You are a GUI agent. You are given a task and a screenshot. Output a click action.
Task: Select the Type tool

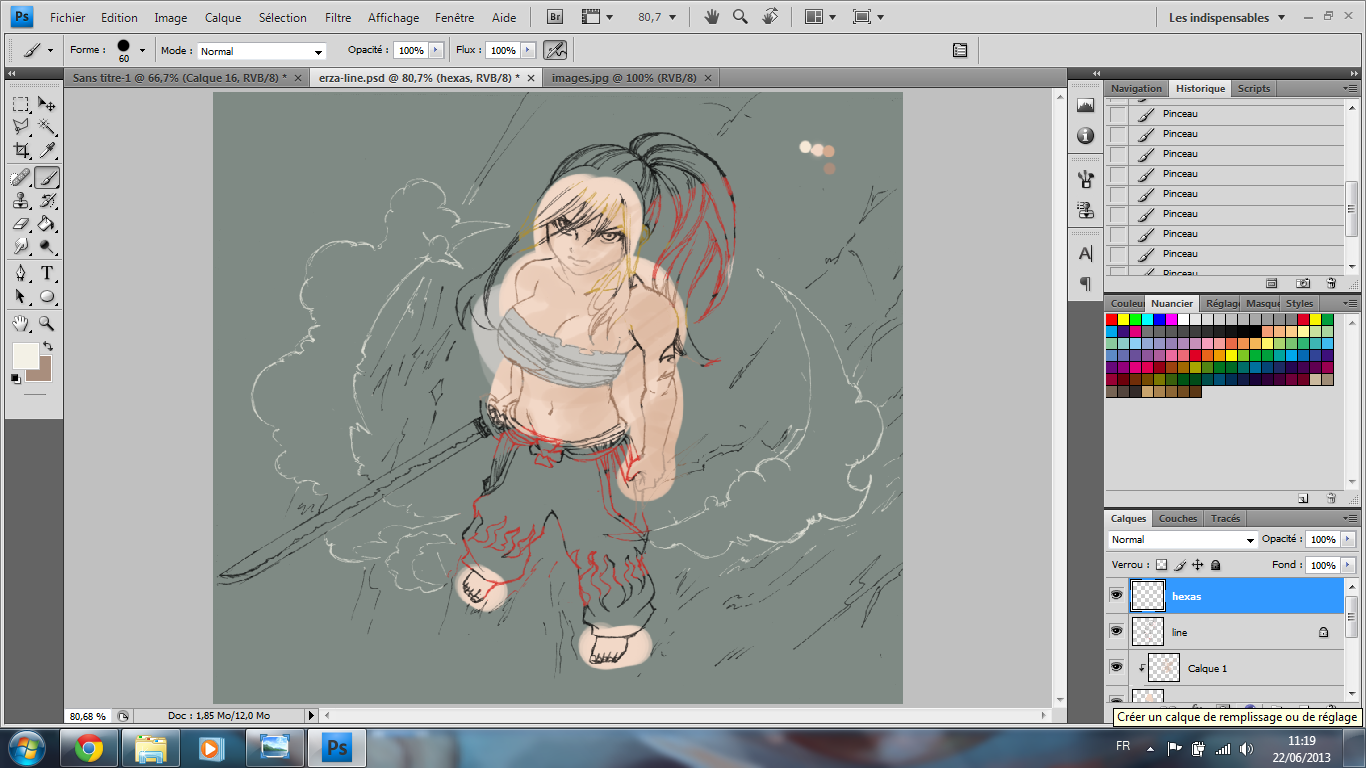coord(47,273)
